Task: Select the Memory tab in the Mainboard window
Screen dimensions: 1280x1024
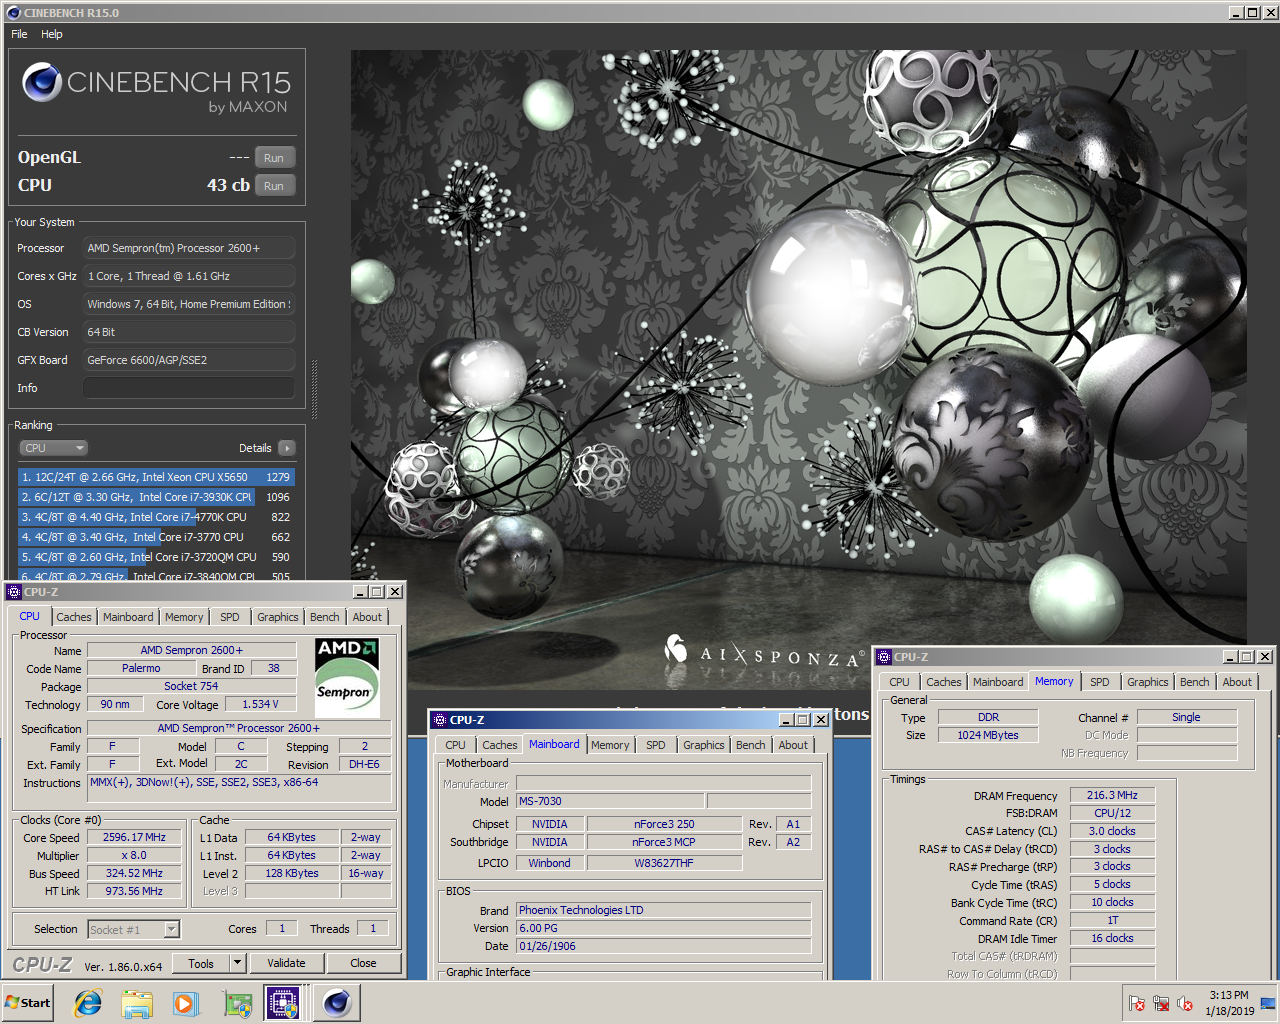Action: point(610,745)
